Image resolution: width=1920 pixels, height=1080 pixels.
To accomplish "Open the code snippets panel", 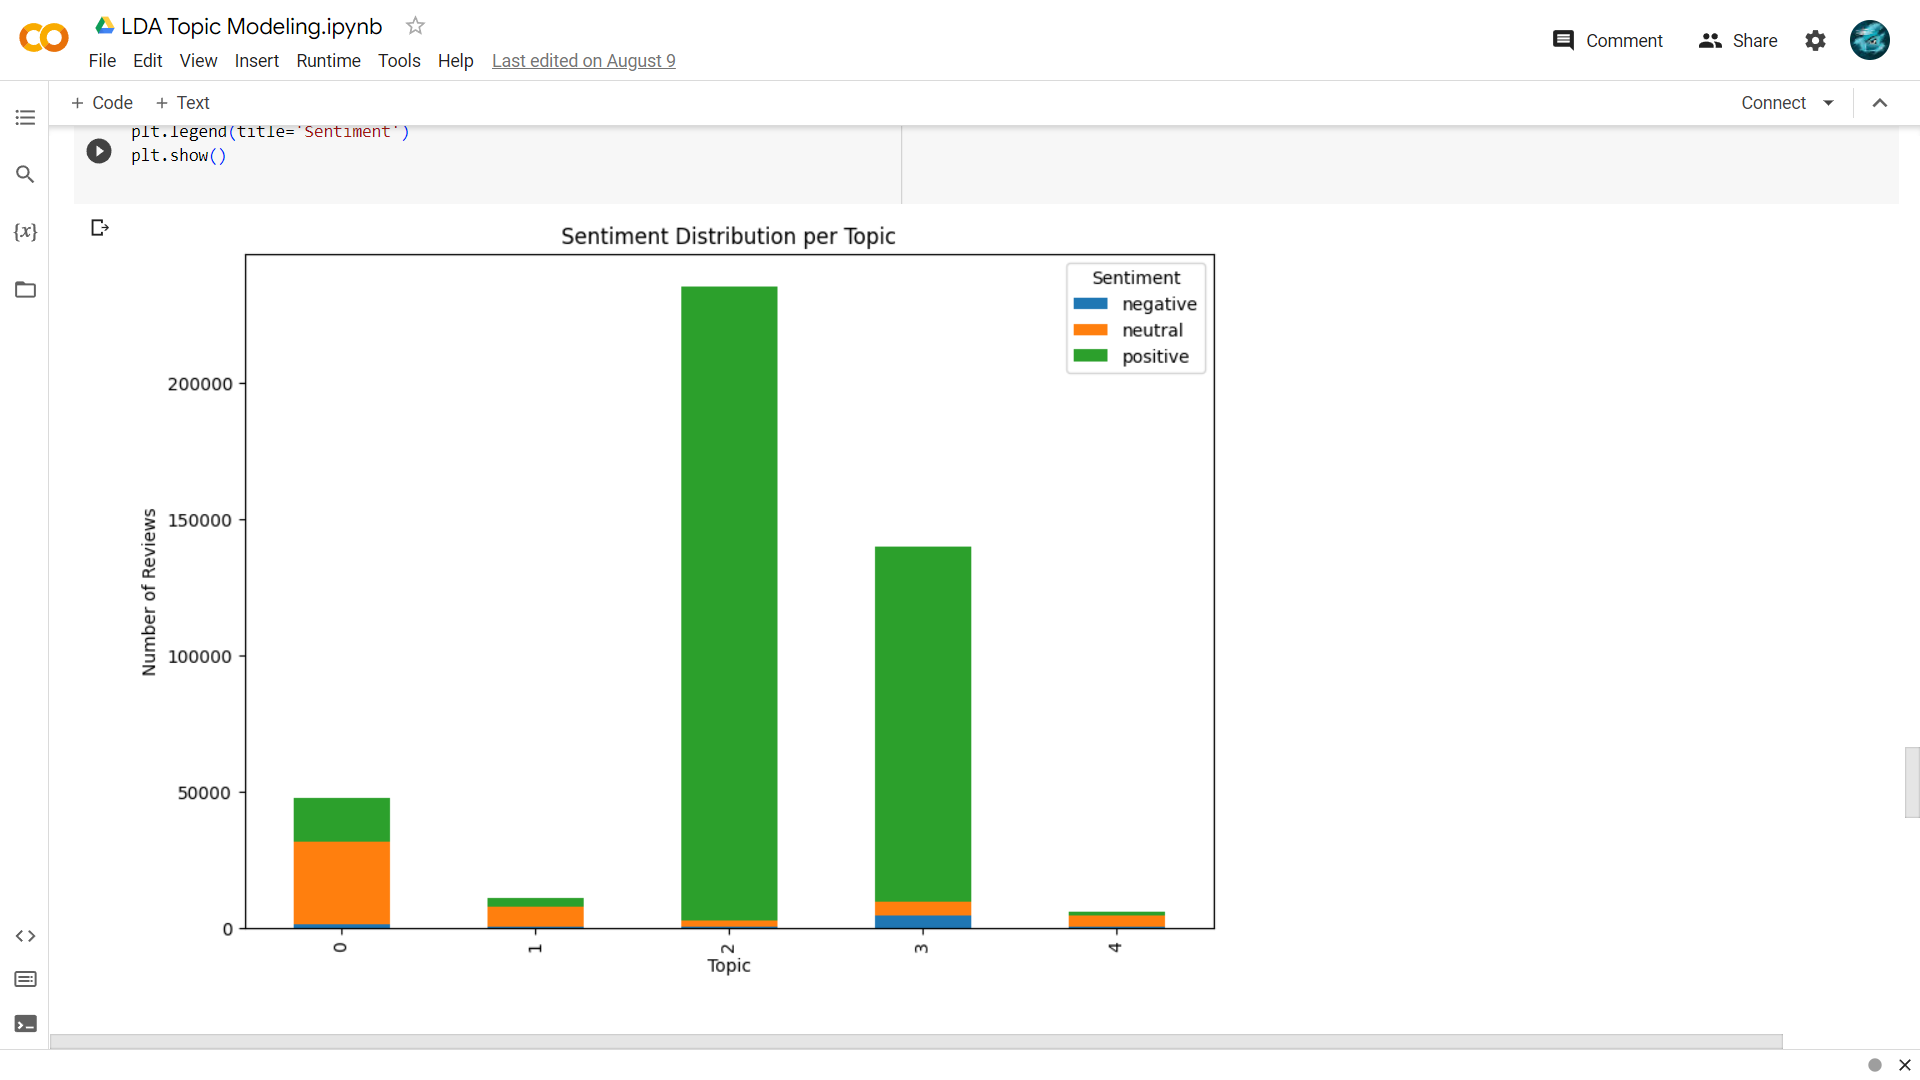I will (25, 936).
